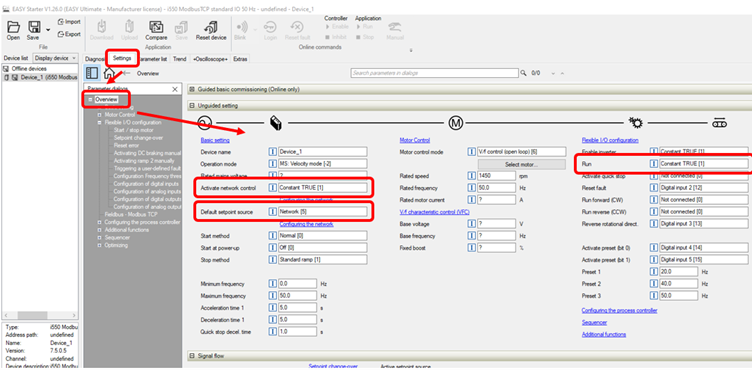
Task: Close the Parameter dialogs panel
Action: [x=175, y=89]
